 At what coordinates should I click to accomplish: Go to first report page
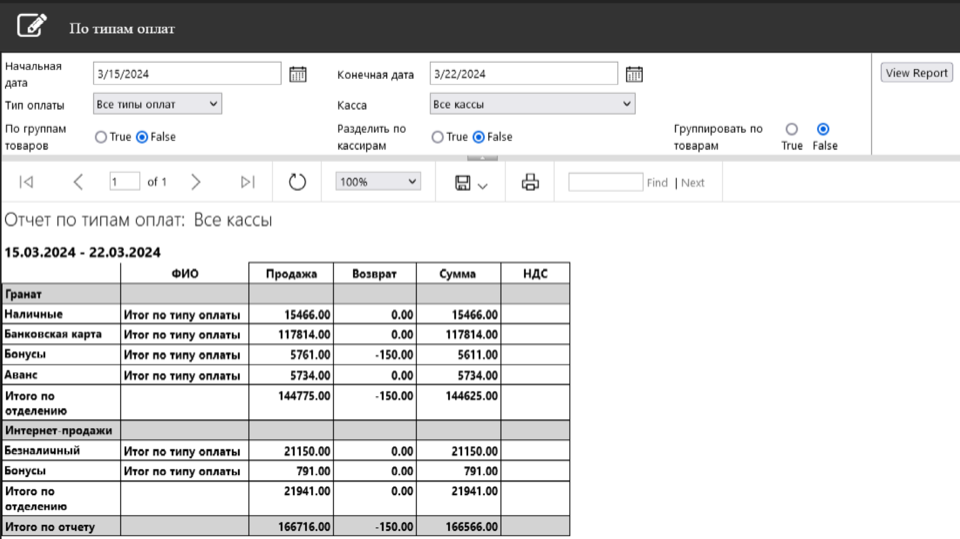click(x=27, y=182)
